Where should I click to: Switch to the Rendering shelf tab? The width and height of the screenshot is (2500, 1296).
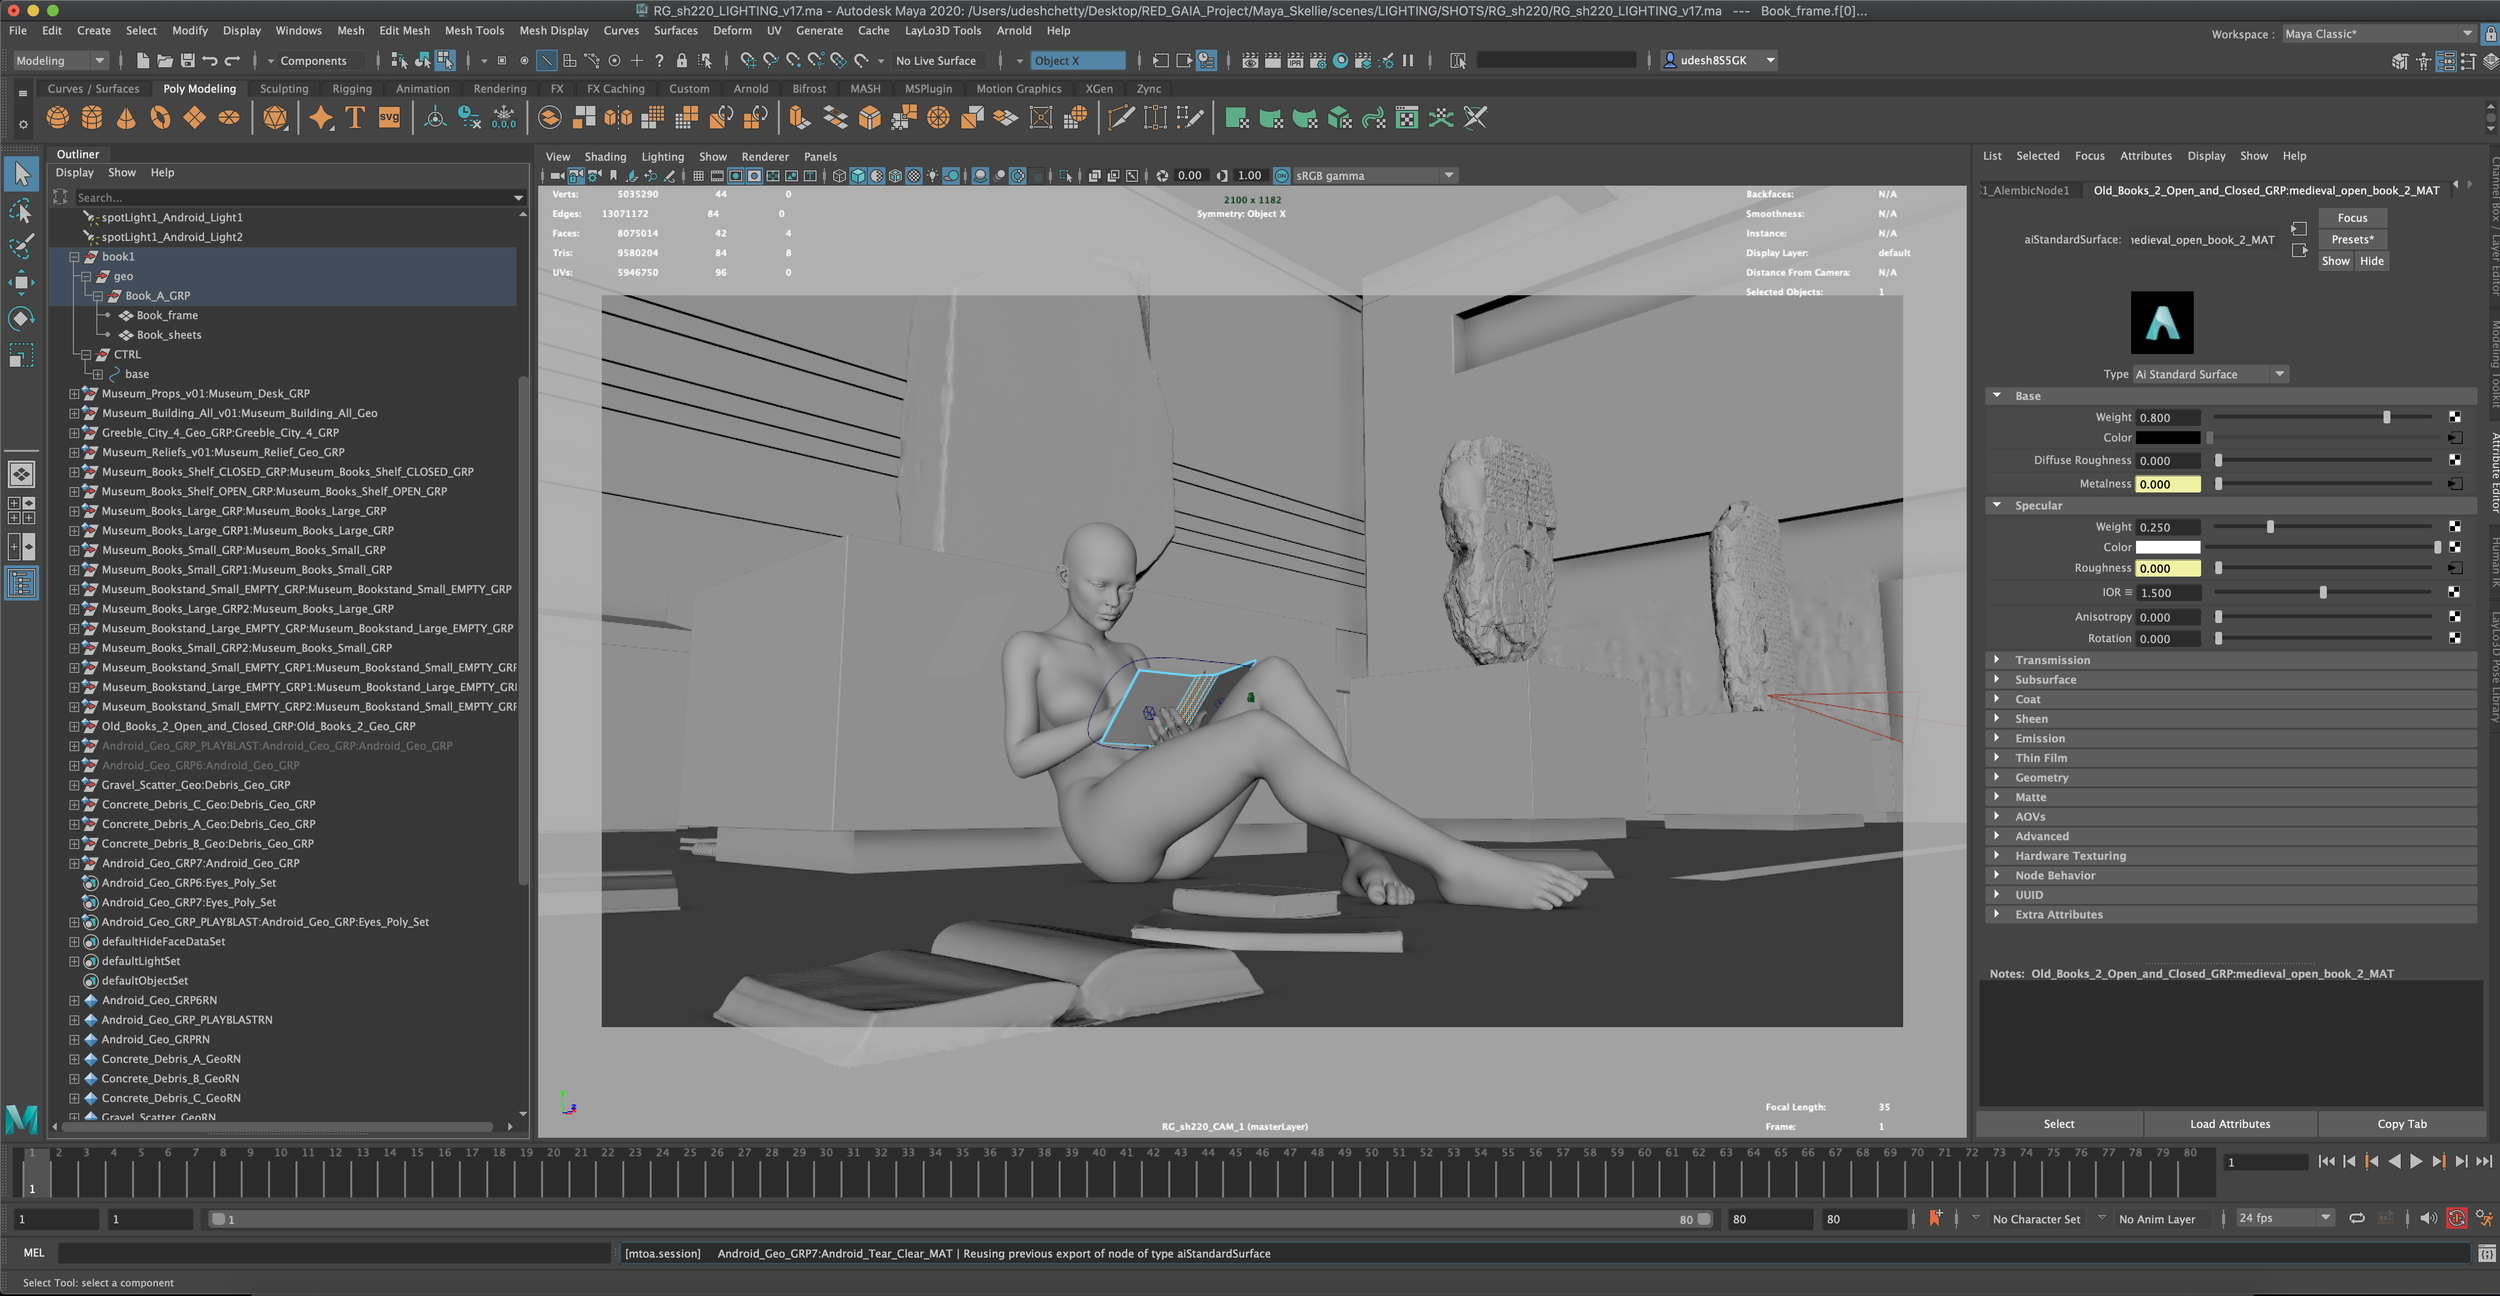499,89
